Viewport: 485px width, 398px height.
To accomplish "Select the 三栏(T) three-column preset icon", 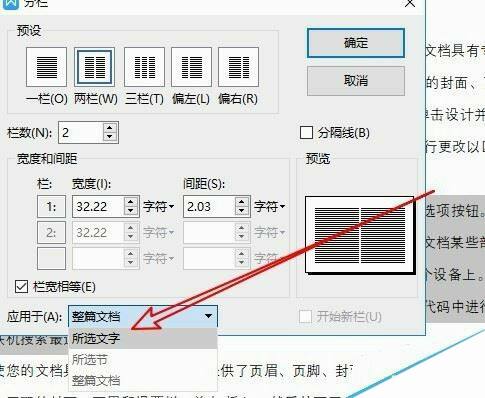I will [x=144, y=67].
